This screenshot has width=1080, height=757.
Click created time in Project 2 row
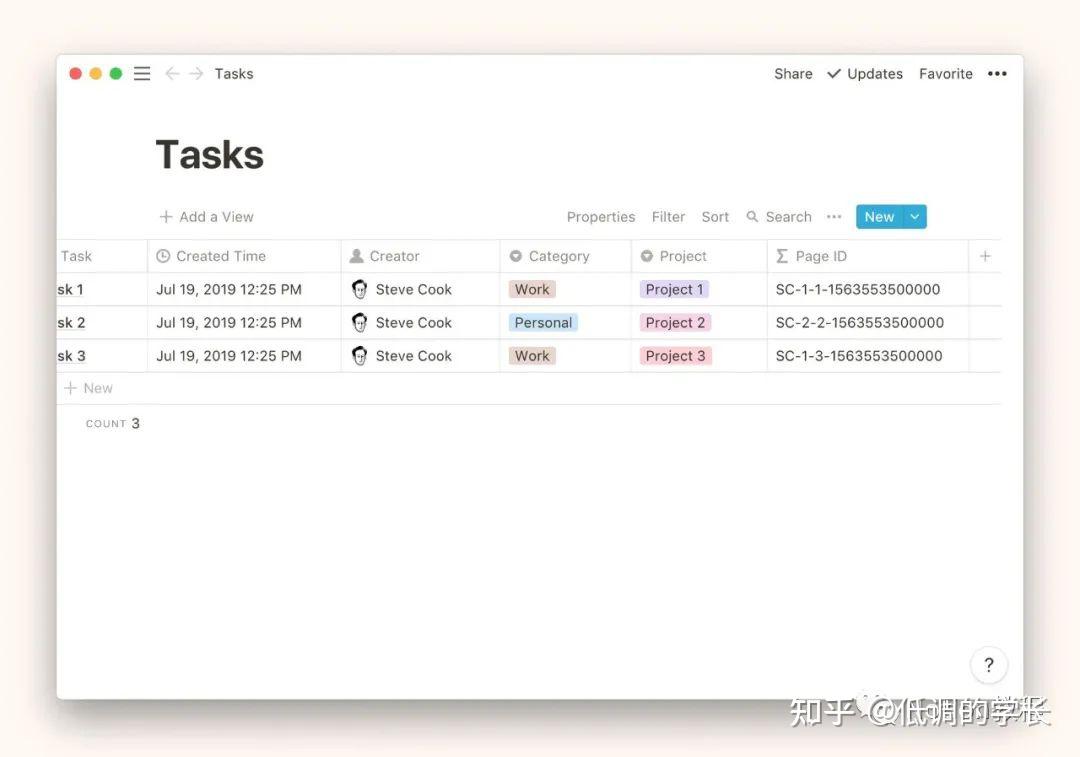tap(229, 322)
